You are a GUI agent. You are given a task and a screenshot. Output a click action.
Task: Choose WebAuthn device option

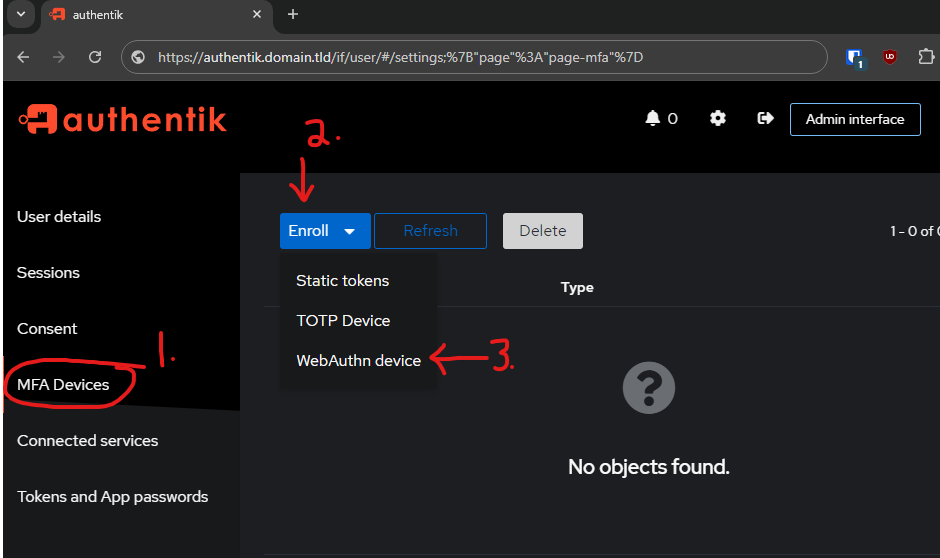pyautogui.click(x=358, y=361)
